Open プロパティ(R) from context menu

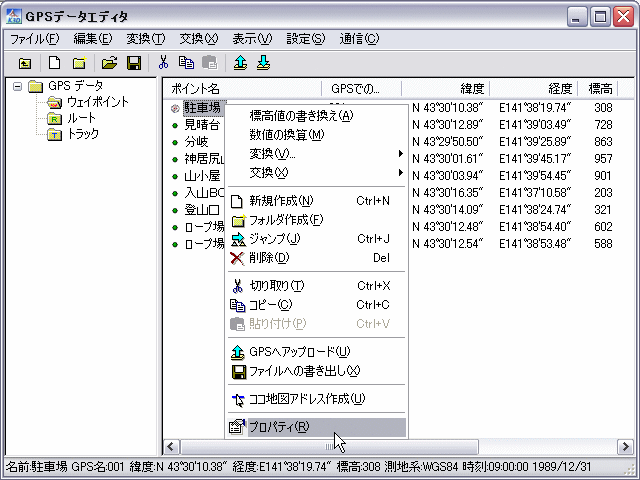point(316,427)
